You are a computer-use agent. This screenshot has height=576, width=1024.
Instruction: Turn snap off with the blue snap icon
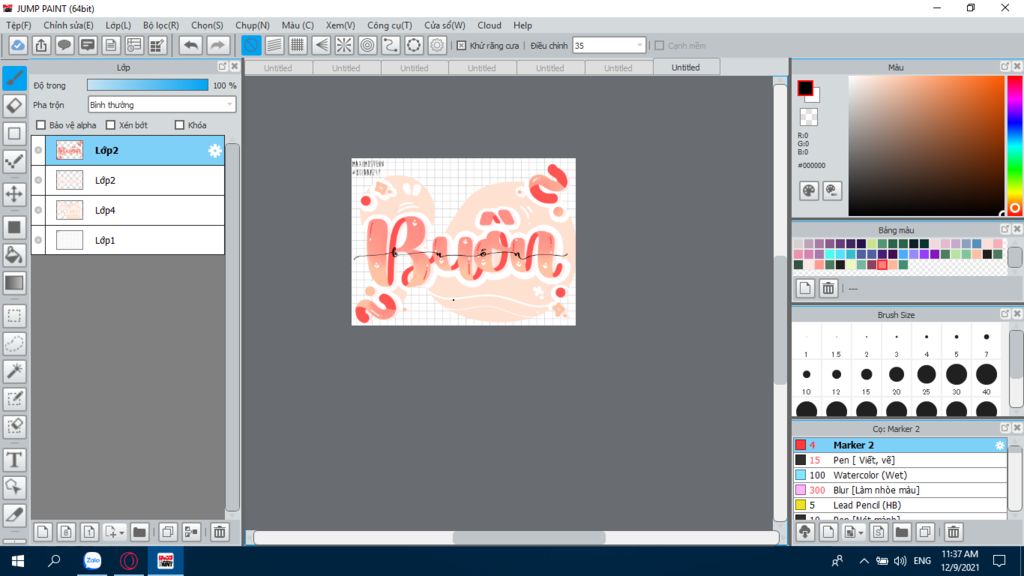point(251,45)
